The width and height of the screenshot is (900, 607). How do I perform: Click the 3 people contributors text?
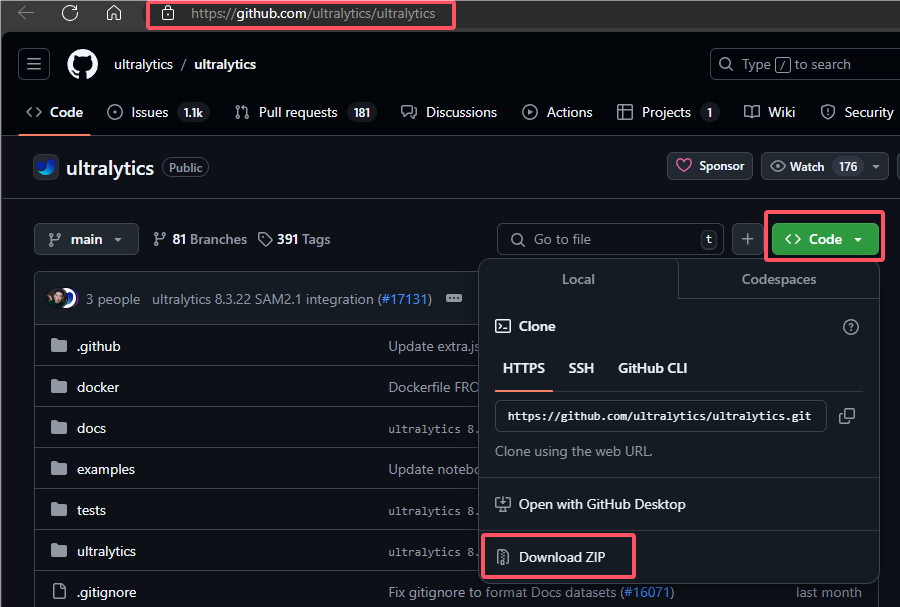pos(113,299)
